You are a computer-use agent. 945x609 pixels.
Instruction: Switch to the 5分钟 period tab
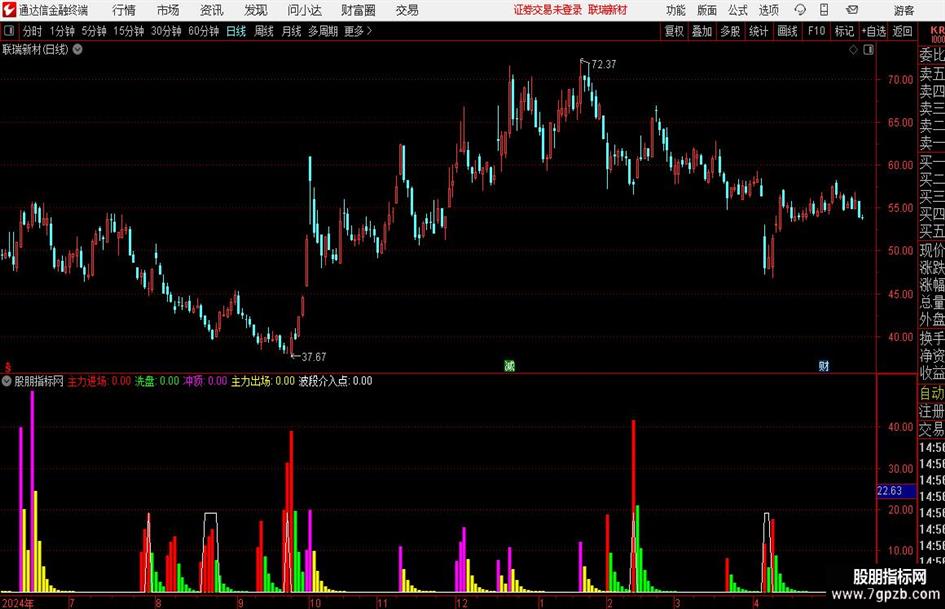(93, 31)
